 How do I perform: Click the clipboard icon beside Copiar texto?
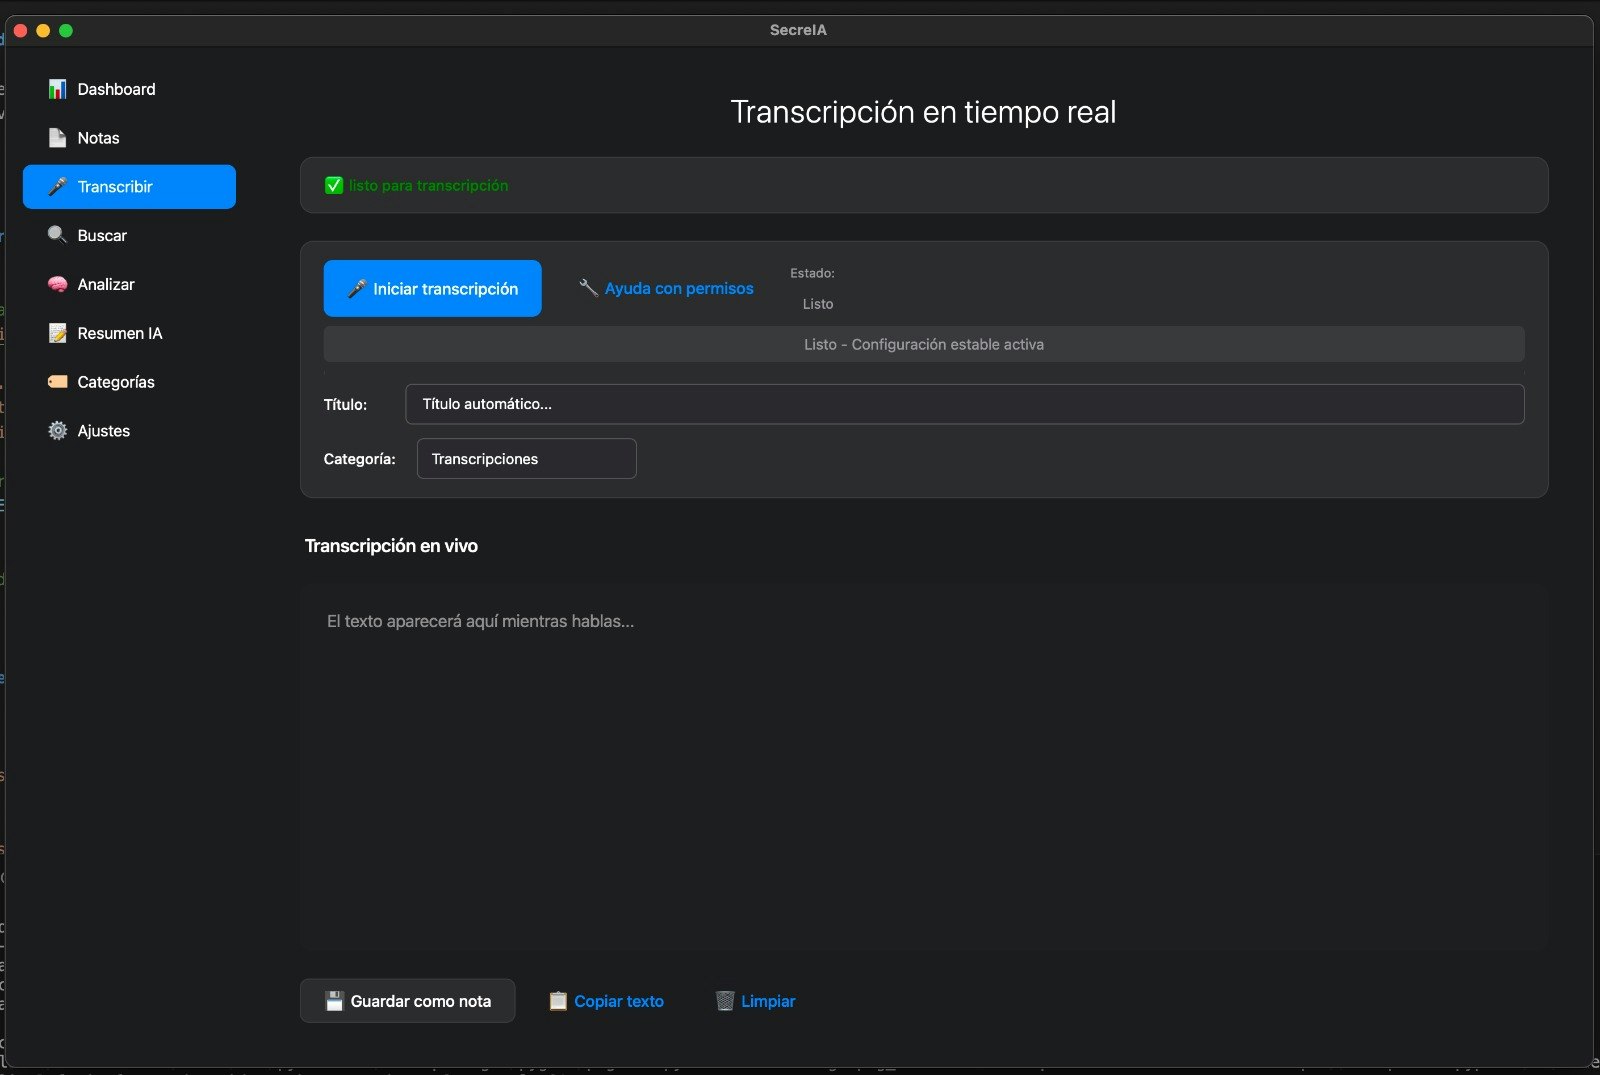pos(558,1001)
